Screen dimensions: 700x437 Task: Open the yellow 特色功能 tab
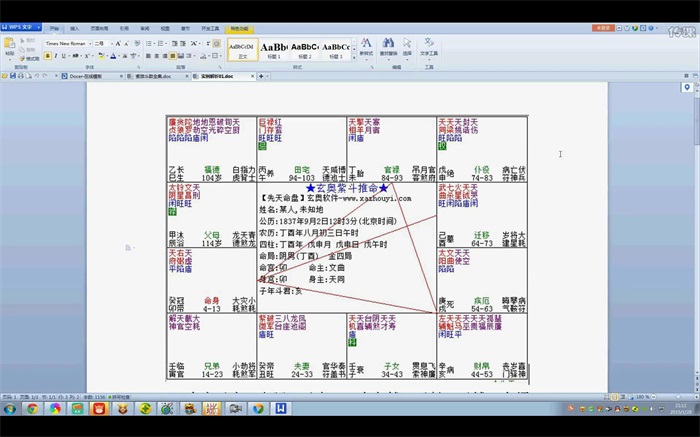click(239, 29)
